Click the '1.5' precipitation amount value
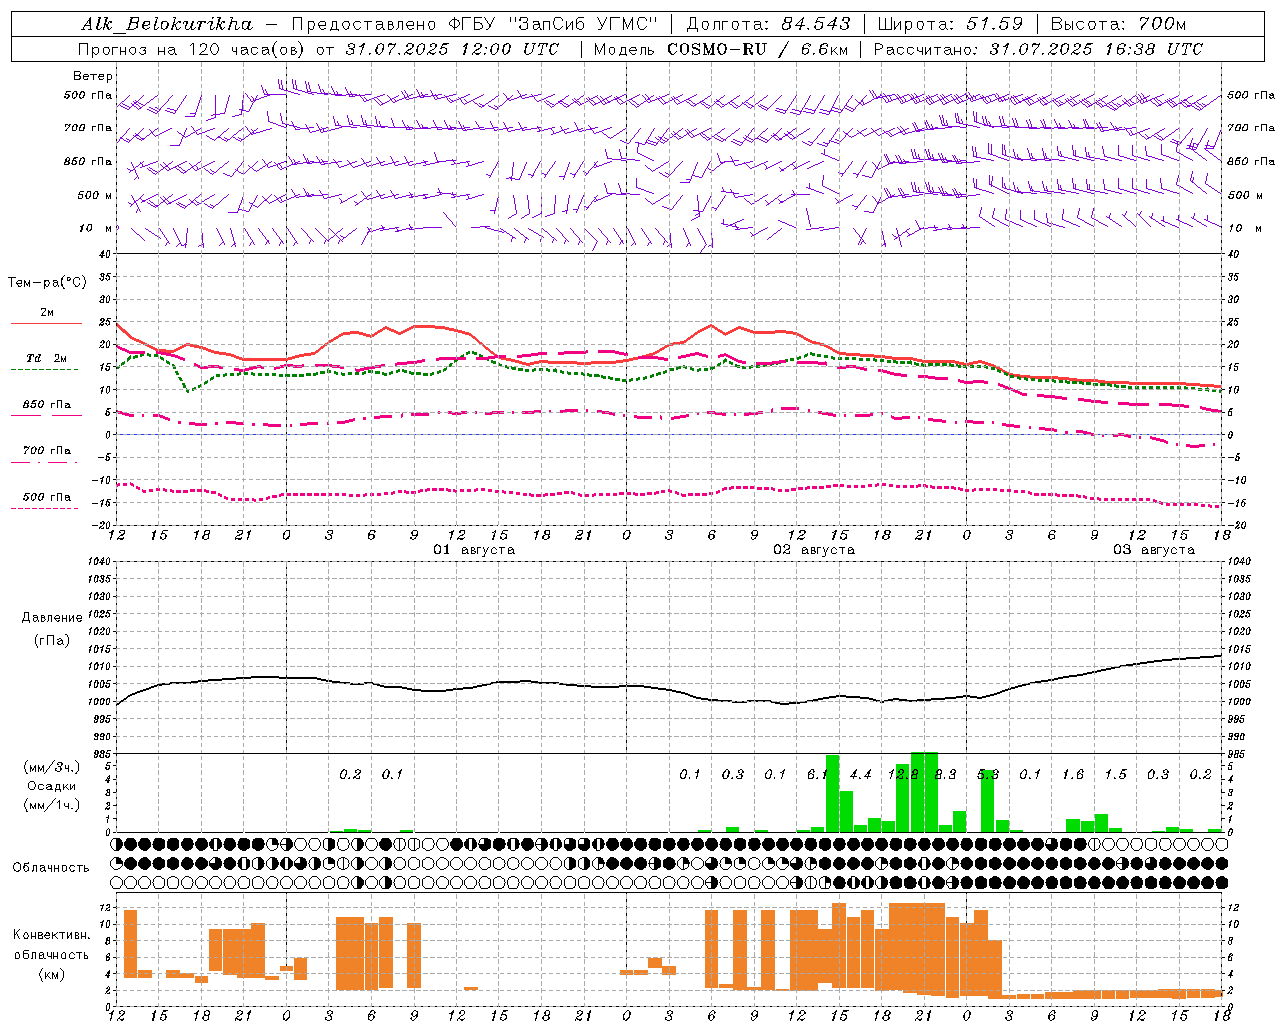This screenshot has width=1280, height=1024. point(1116,775)
